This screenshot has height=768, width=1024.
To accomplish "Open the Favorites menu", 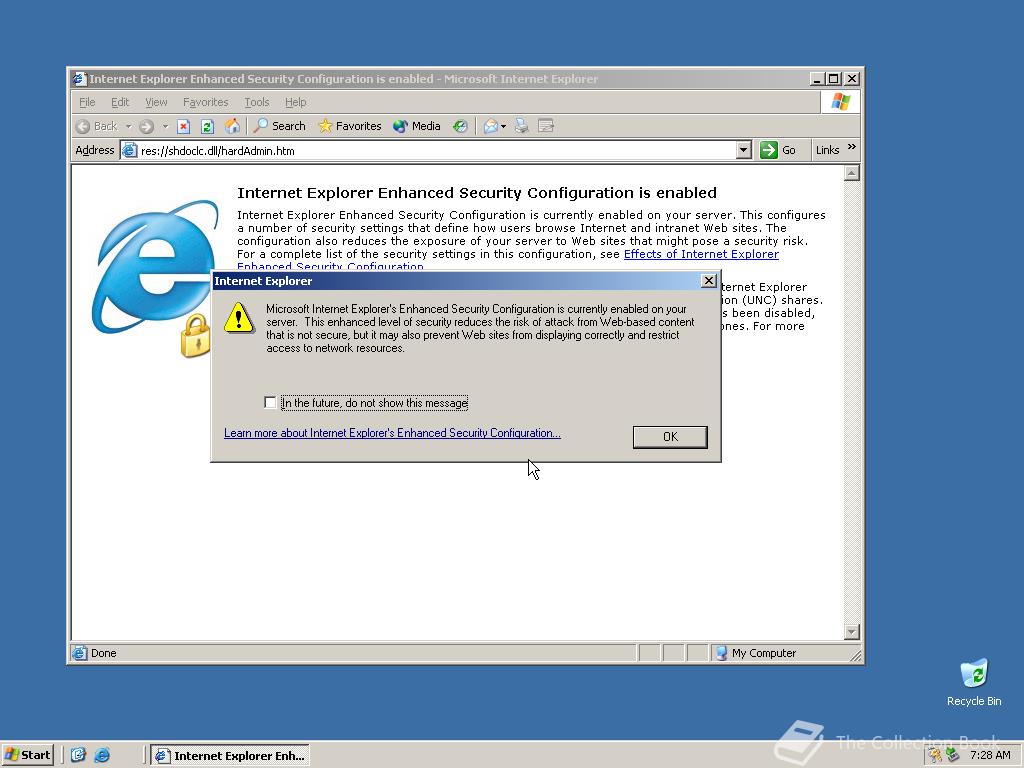I will click(x=205, y=103).
